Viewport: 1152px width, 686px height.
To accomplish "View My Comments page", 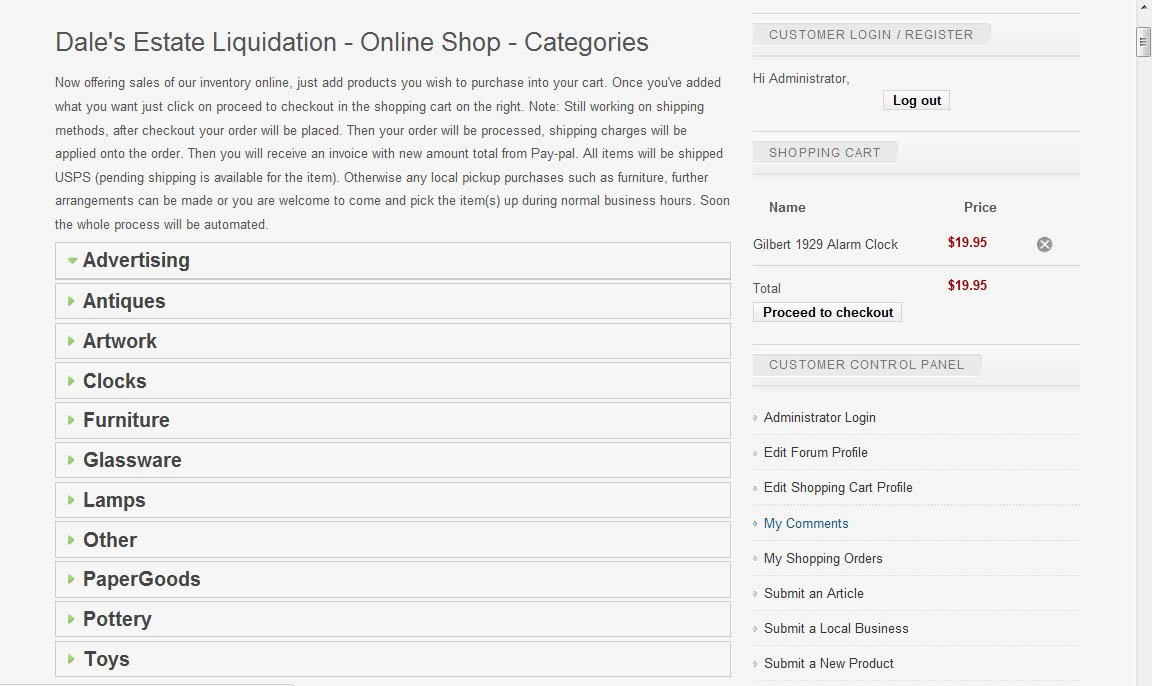I will click(805, 523).
